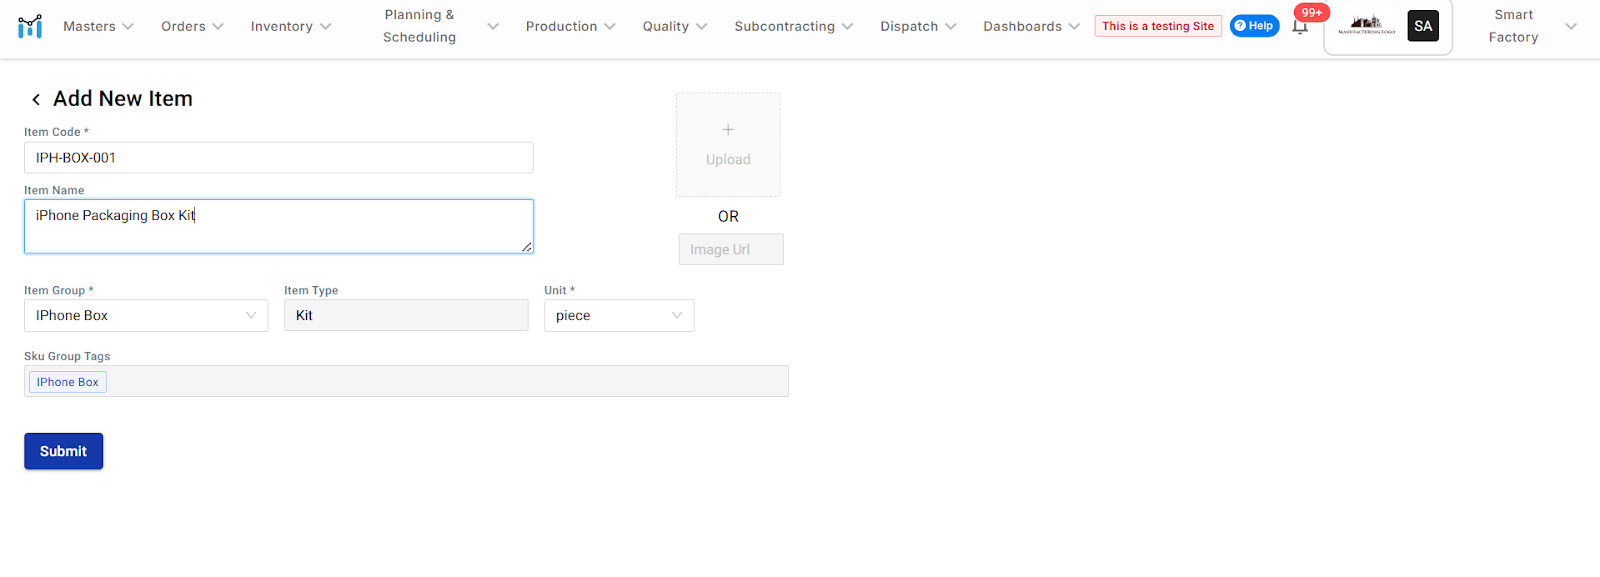Submit the new item form

63,451
